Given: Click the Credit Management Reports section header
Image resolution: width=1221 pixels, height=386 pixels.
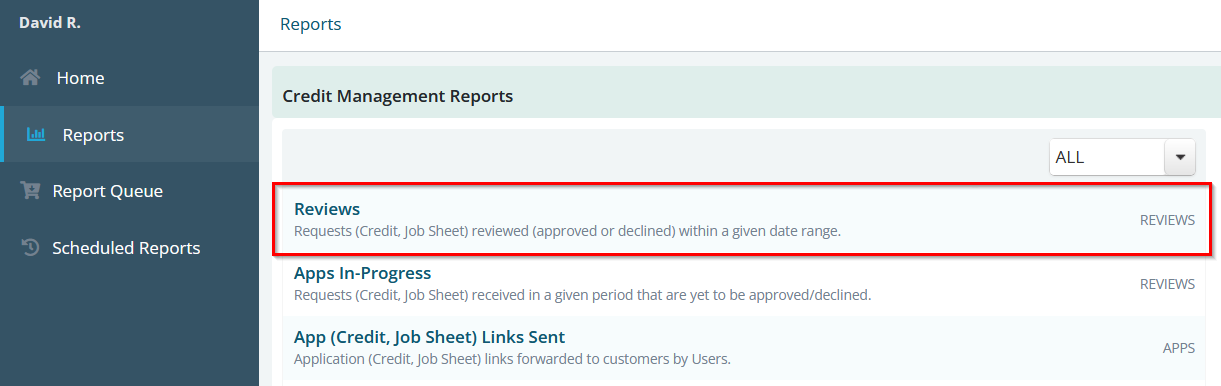Looking at the screenshot, I should [398, 96].
